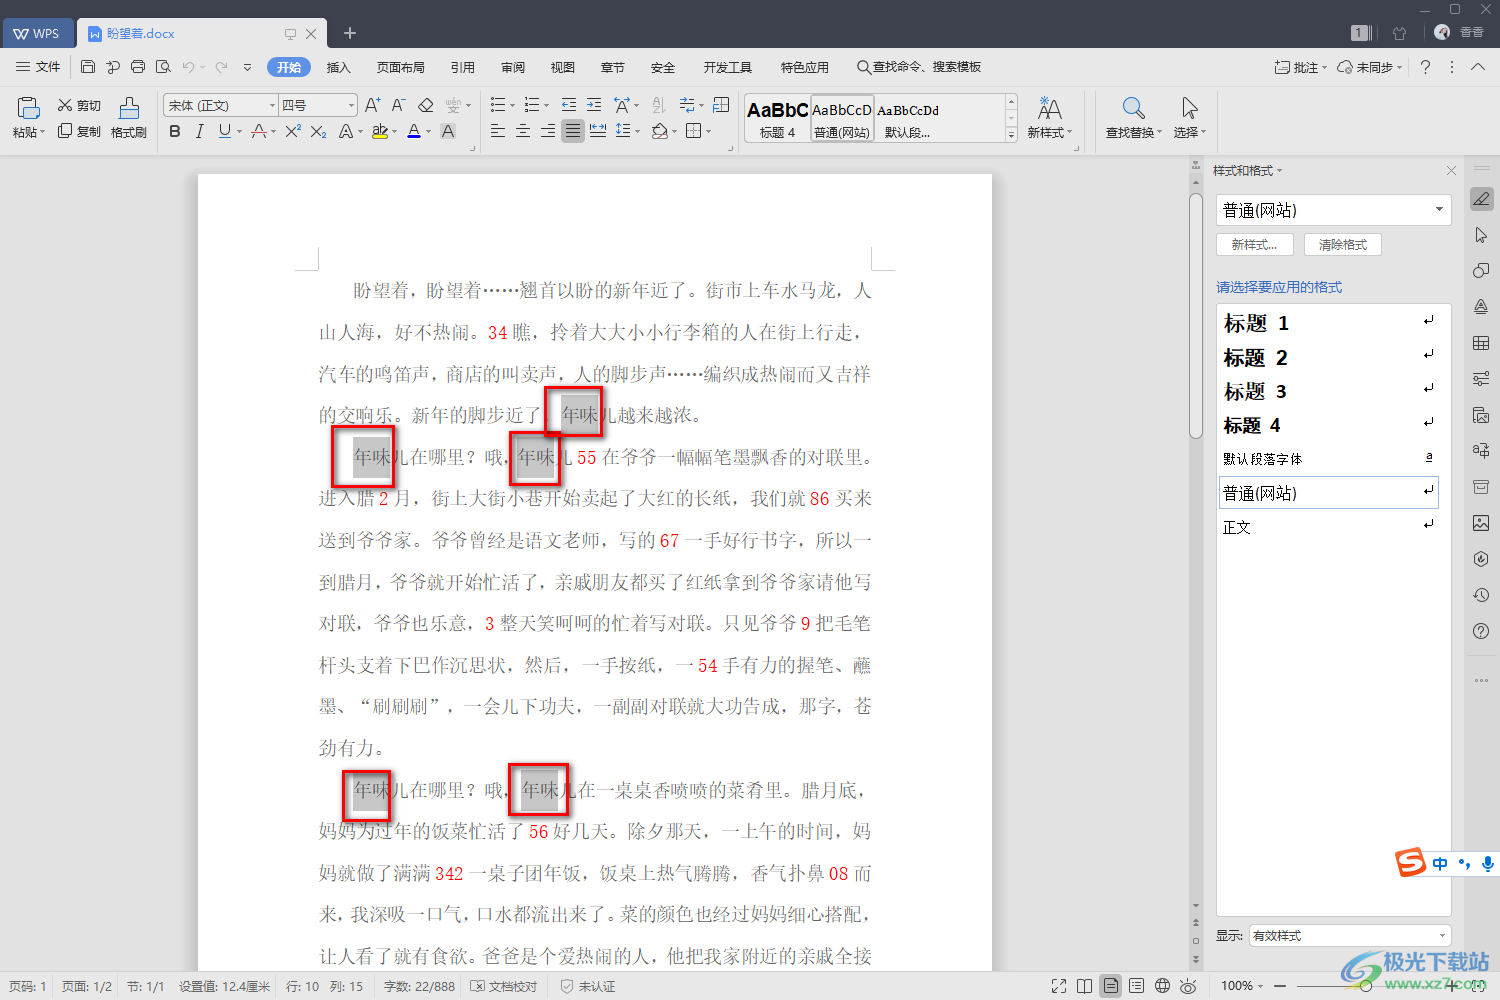Click the 清除格式 button in styles pane
Image resolution: width=1500 pixels, height=1000 pixels.
click(x=1342, y=244)
